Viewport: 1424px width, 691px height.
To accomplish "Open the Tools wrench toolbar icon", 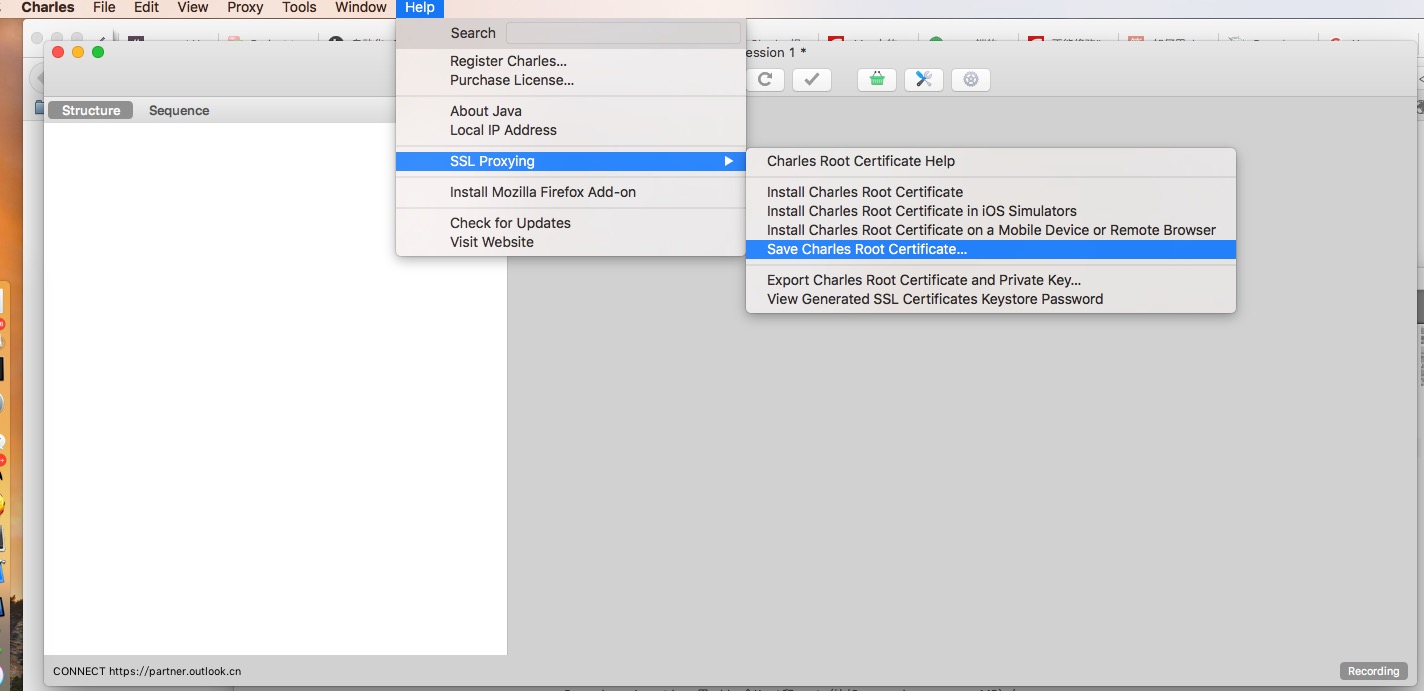I will pos(924,79).
